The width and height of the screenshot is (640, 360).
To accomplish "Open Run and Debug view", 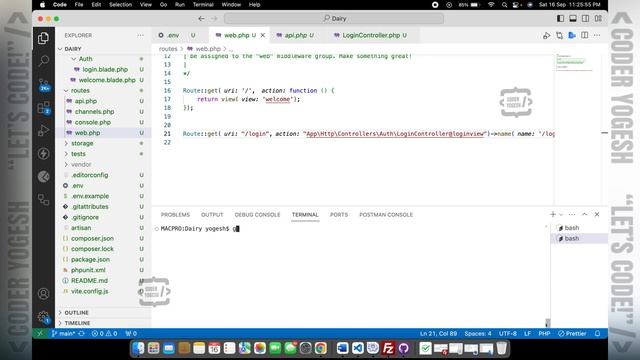I will point(43,131).
